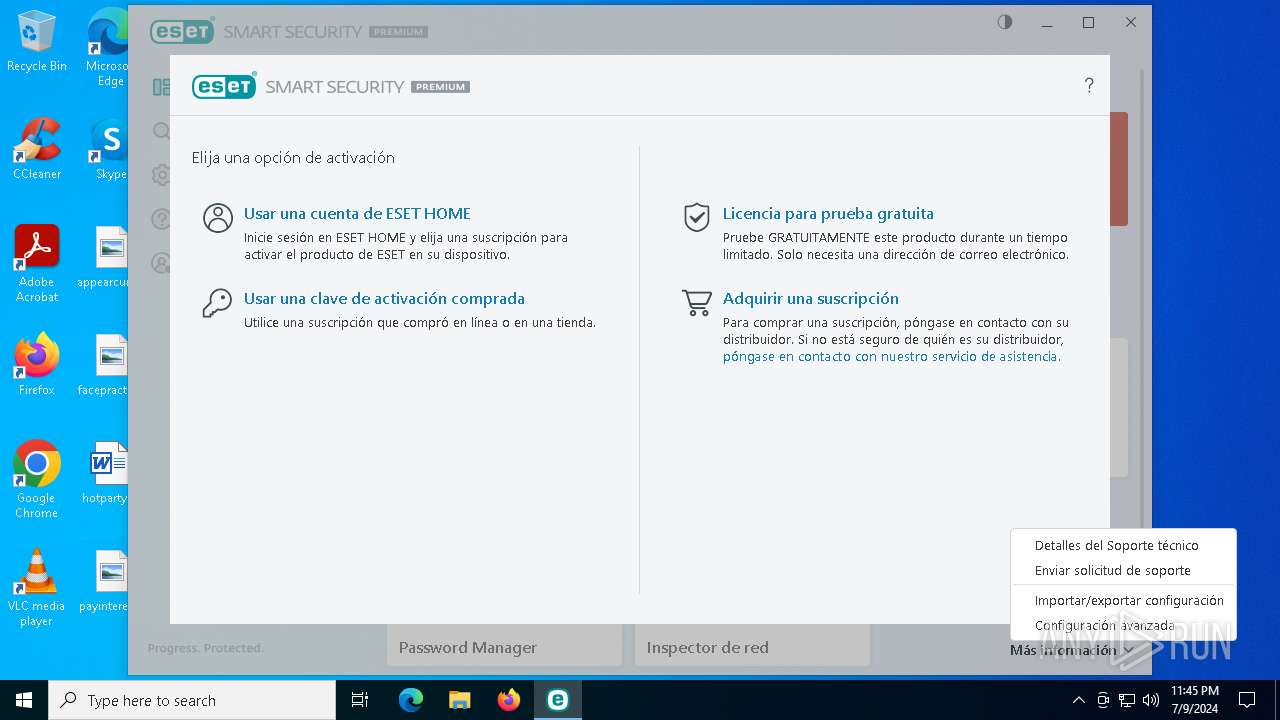
Task: Follow póngase en contacto con nuestro servicio link
Action: click(x=891, y=357)
